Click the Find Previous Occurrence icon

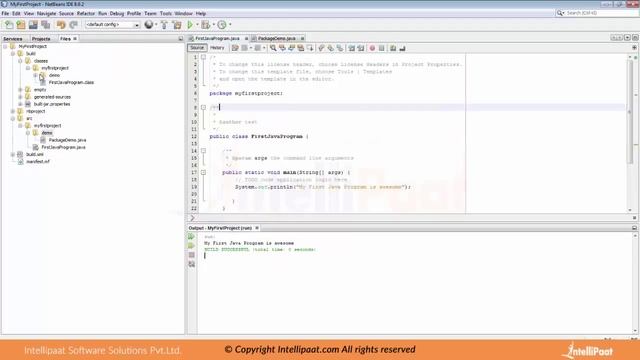(x=282, y=48)
